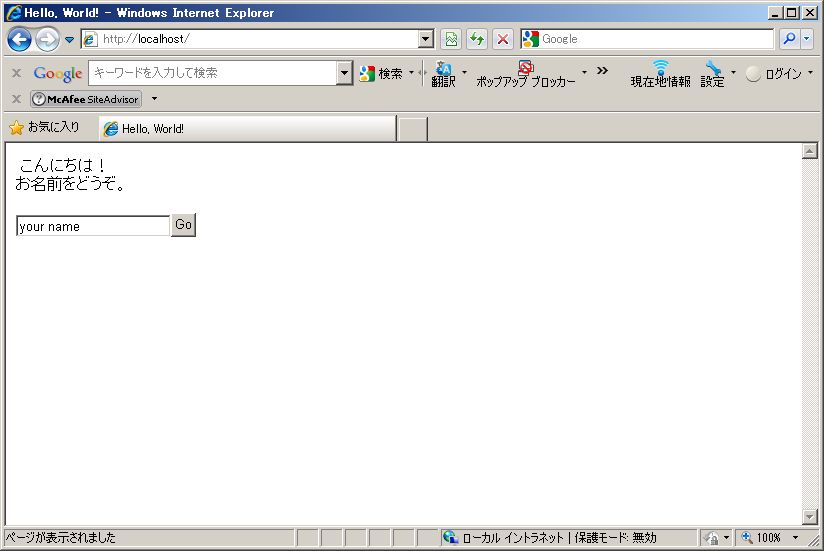Stop loading with the red X icon
The width and height of the screenshot is (824, 551).
click(x=502, y=39)
